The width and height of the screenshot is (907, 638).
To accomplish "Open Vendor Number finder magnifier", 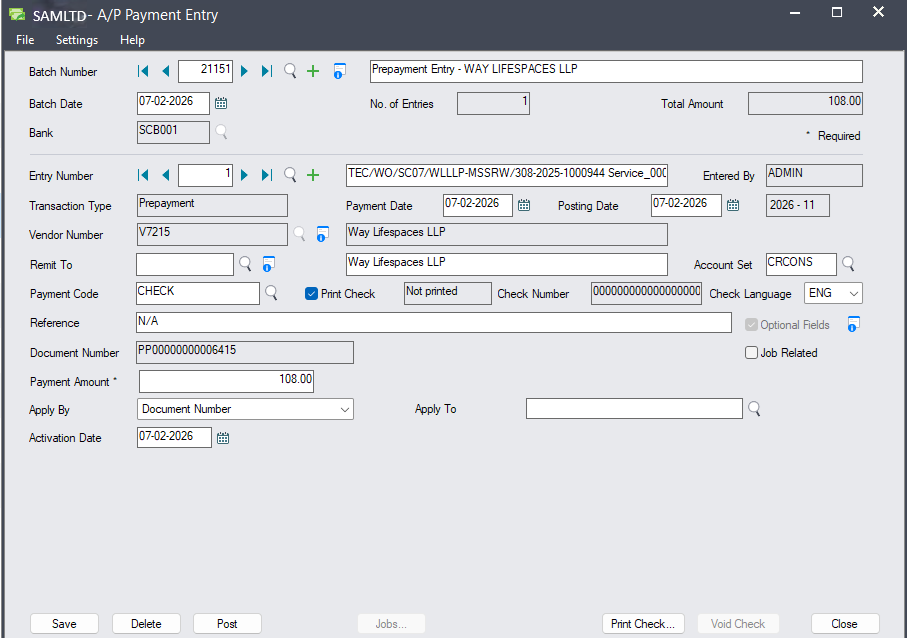I will pyautogui.click(x=299, y=234).
